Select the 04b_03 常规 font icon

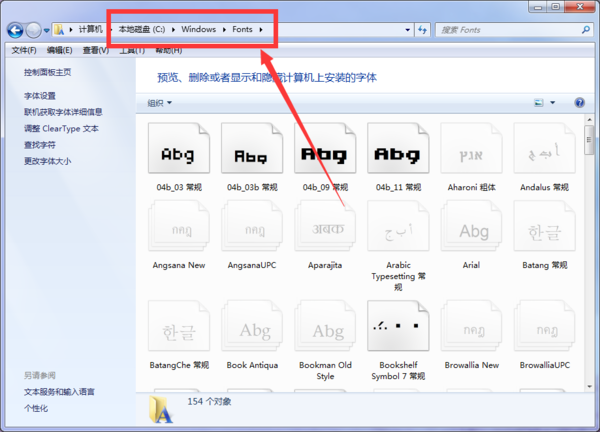pyautogui.click(x=179, y=148)
